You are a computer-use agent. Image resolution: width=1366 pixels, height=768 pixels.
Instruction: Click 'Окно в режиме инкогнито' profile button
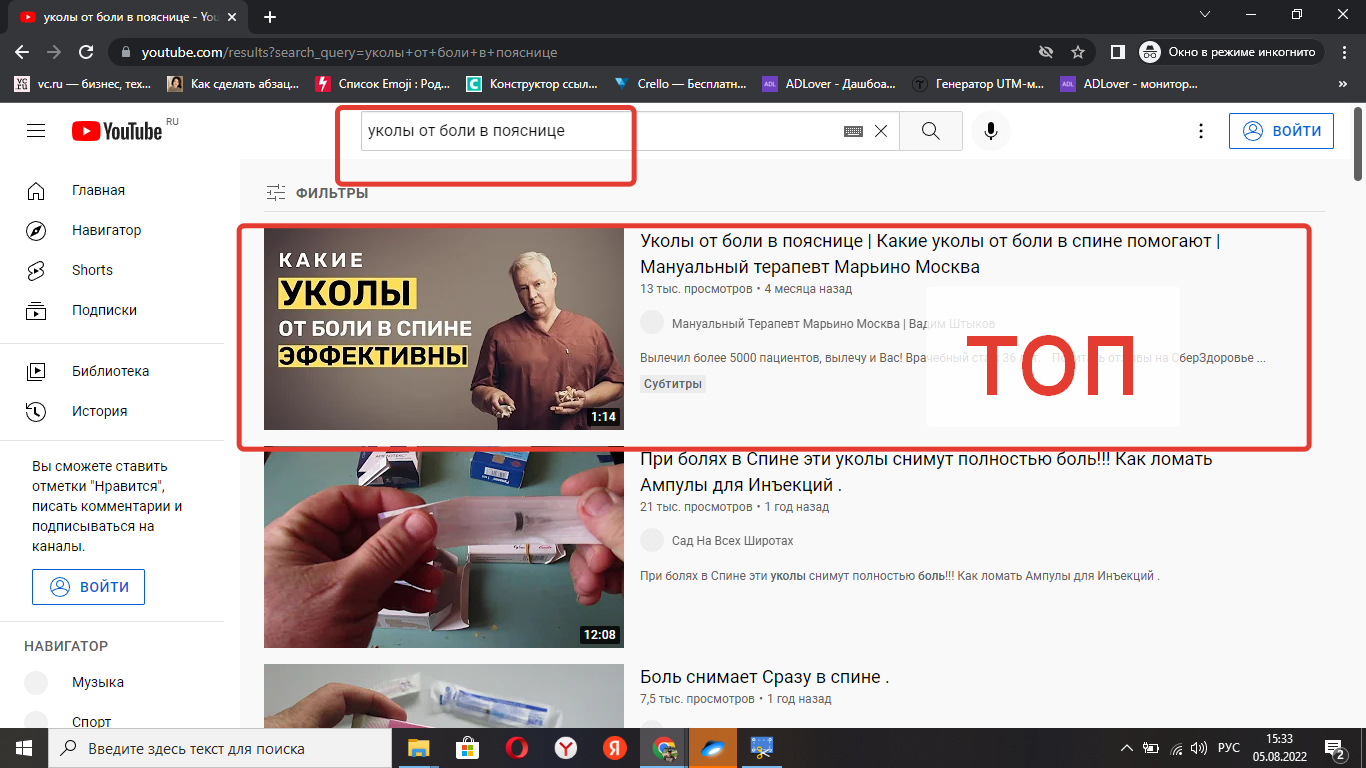(x=1232, y=52)
